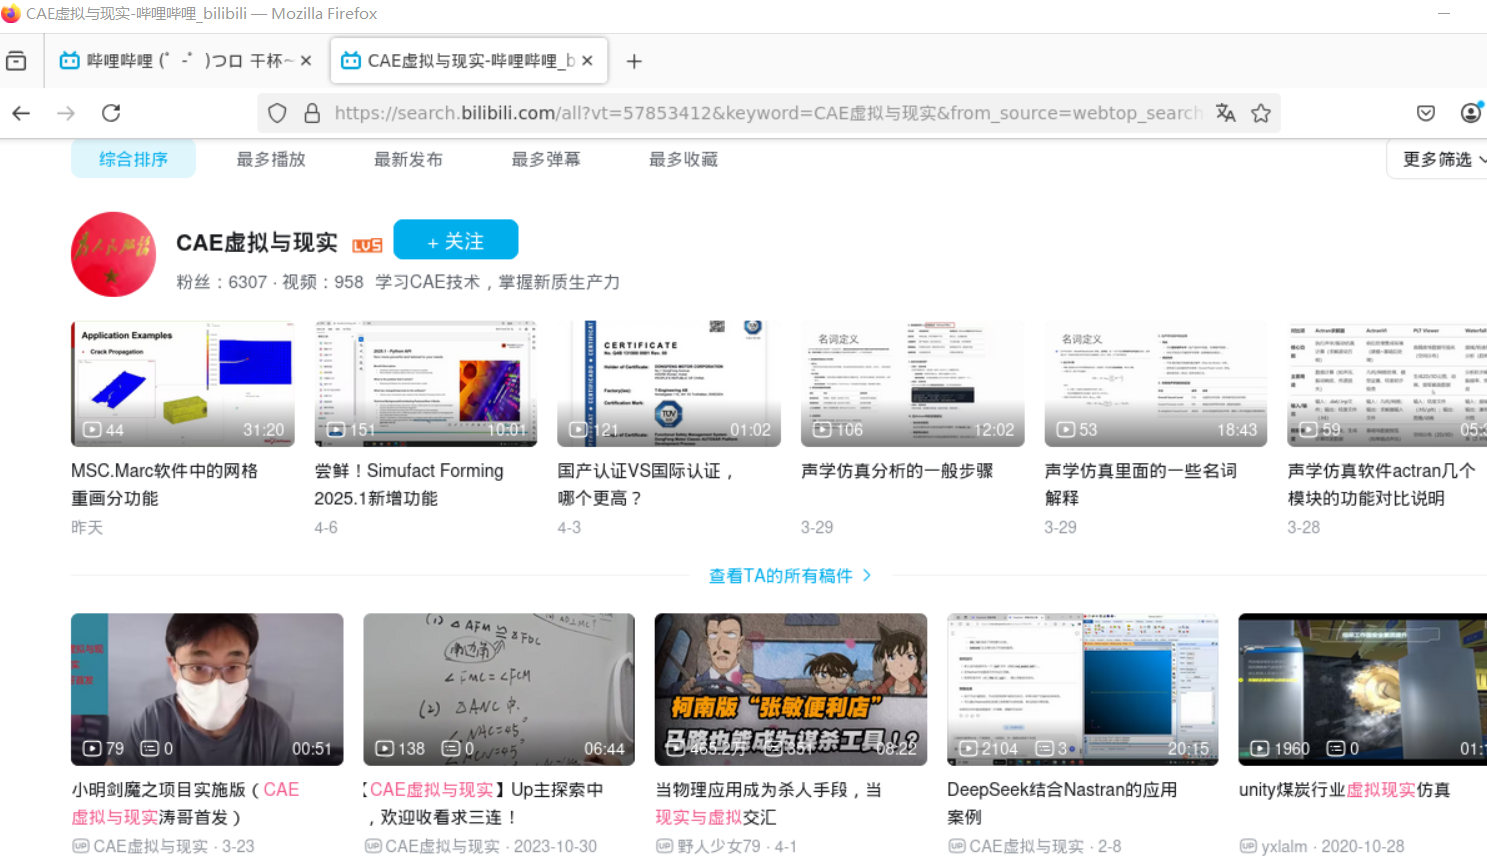Open title unity煤炭行业虚拟现实仿真
Screen dimensions: 1487x862
click(1345, 790)
